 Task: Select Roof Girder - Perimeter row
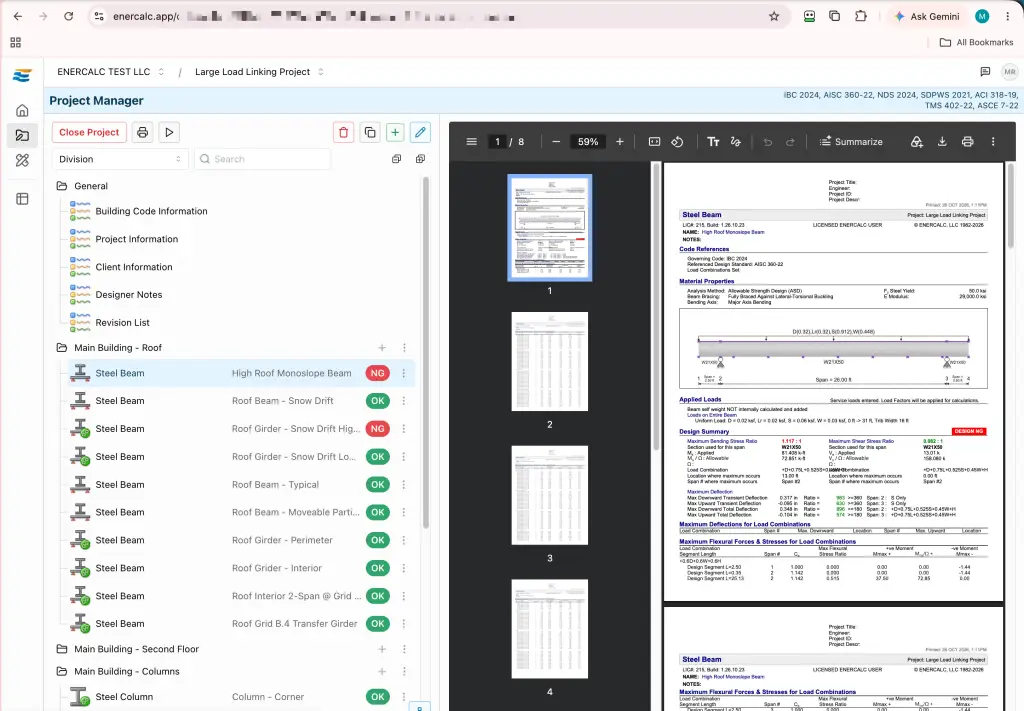pyautogui.click(x=240, y=540)
